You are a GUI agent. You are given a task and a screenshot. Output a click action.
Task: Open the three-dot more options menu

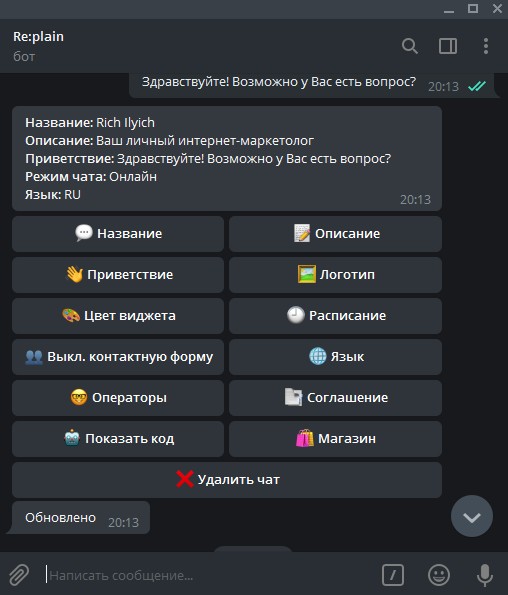point(486,46)
